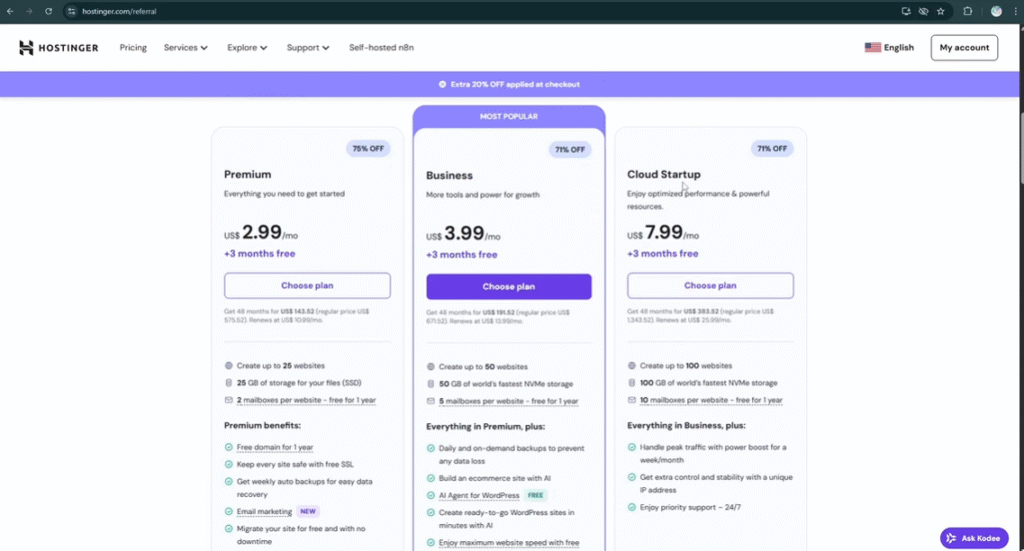Image resolution: width=1024 pixels, height=551 pixels.
Task: Expand the Services dropdown menu
Action: click(x=185, y=48)
